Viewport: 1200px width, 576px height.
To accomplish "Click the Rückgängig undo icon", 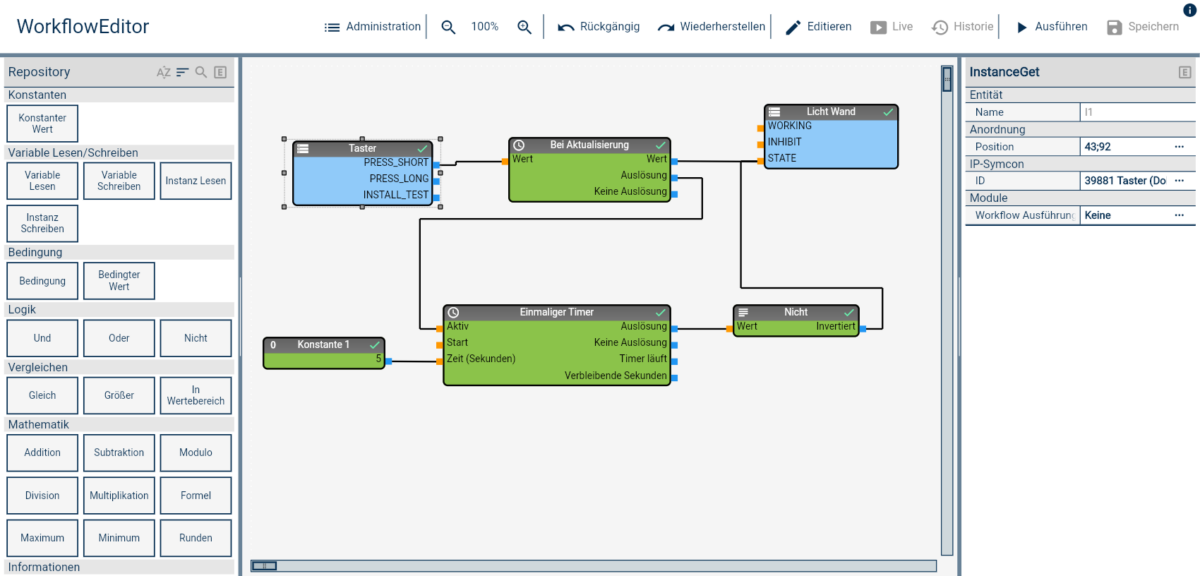I will click(566, 26).
